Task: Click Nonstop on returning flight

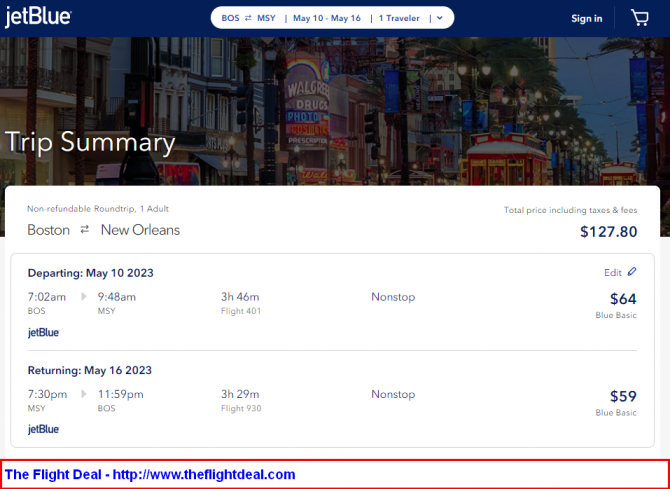Action: coord(393,394)
